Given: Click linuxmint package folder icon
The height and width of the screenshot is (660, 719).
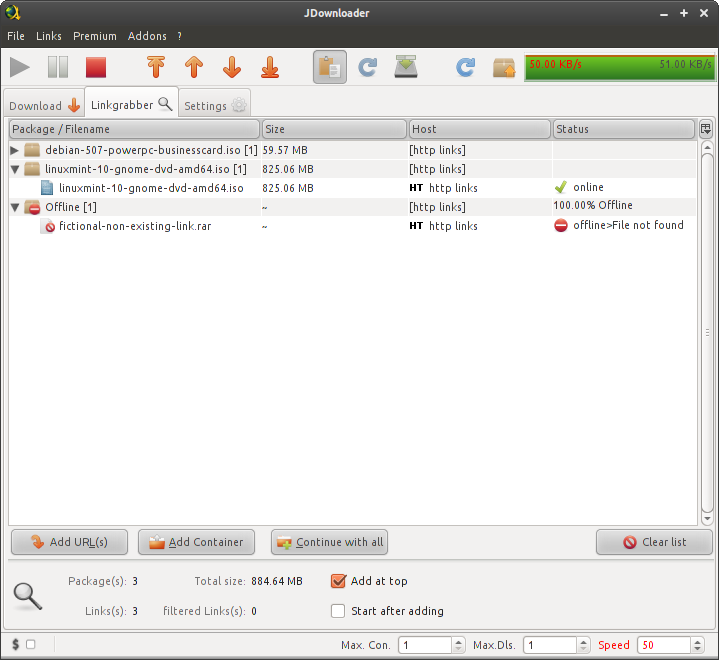Looking at the screenshot, I should pyautogui.click(x=32, y=169).
